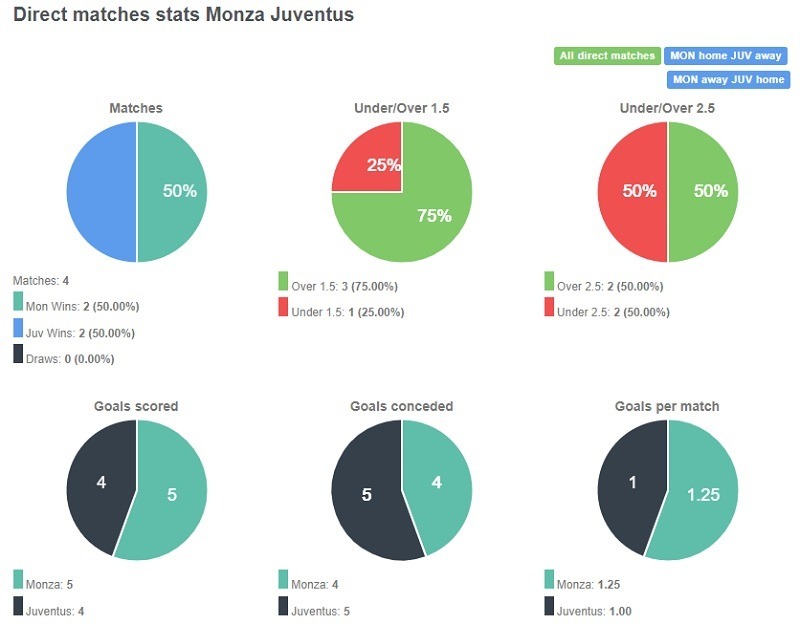Image resolution: width=800 pixels, height=624 pixels.
Task: Click the 'All direct matches' filter button
Action: coord(607,56)
